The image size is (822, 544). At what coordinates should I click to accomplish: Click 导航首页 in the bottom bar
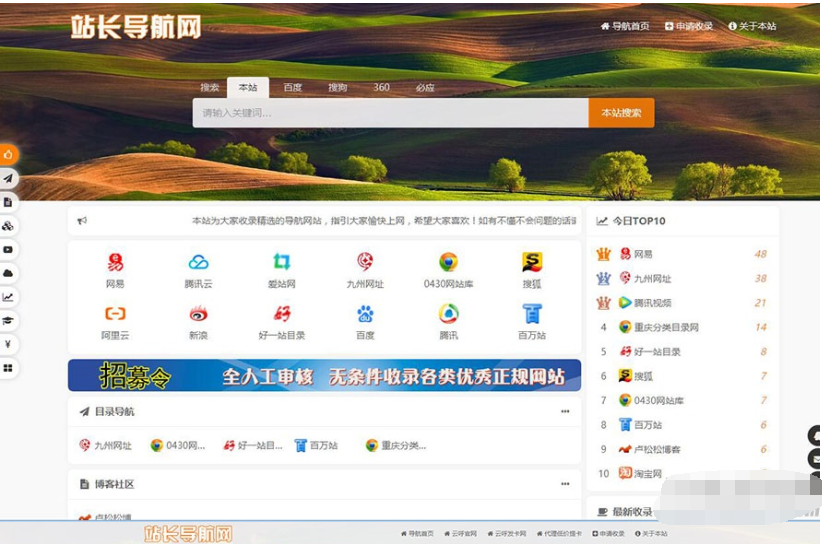coord(417,534)
